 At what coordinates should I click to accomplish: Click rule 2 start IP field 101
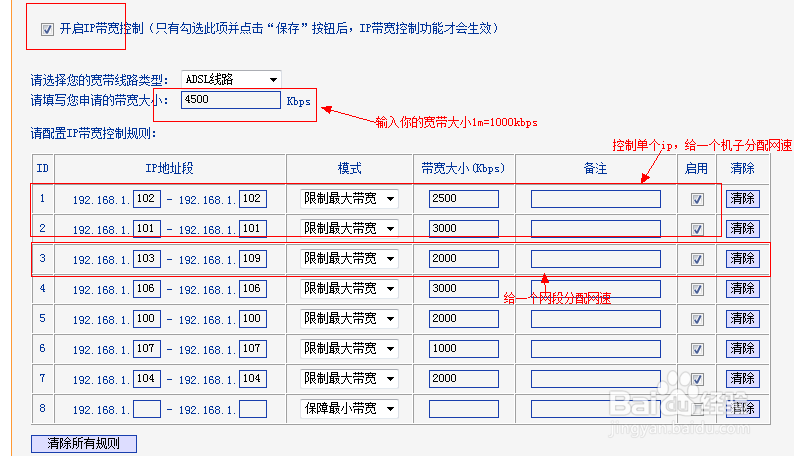pyautogui.click(x=147, y=229)
